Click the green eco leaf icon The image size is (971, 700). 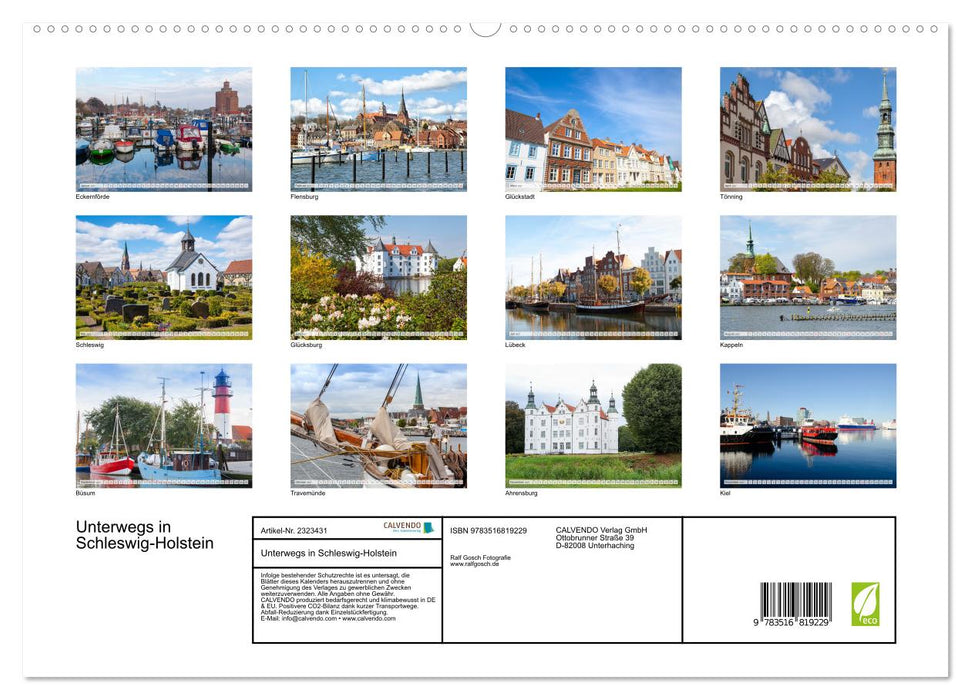pos(865,604)
